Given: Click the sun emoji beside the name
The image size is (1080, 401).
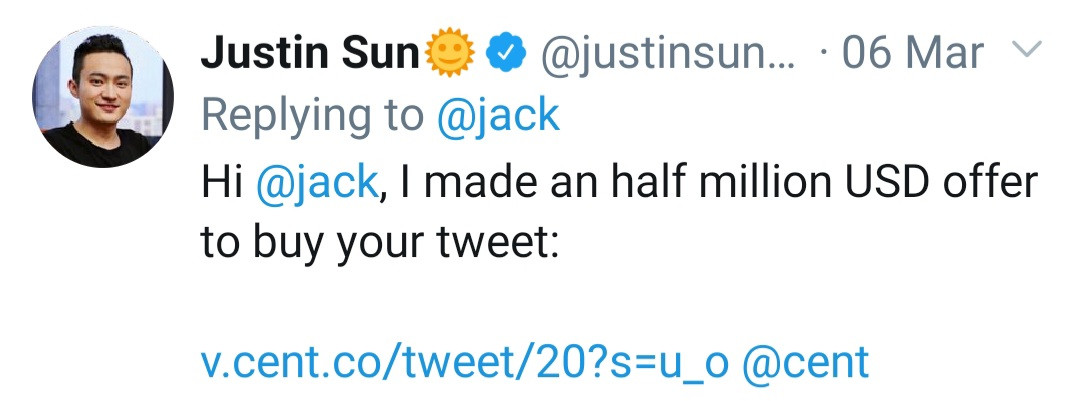Looking at the screenshot, I should click(450, 52).
